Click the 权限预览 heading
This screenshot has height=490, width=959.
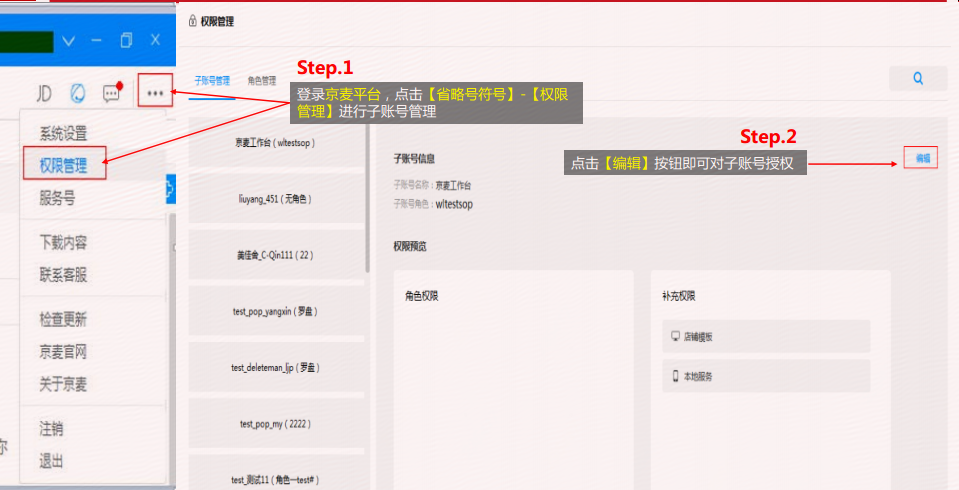410,247
